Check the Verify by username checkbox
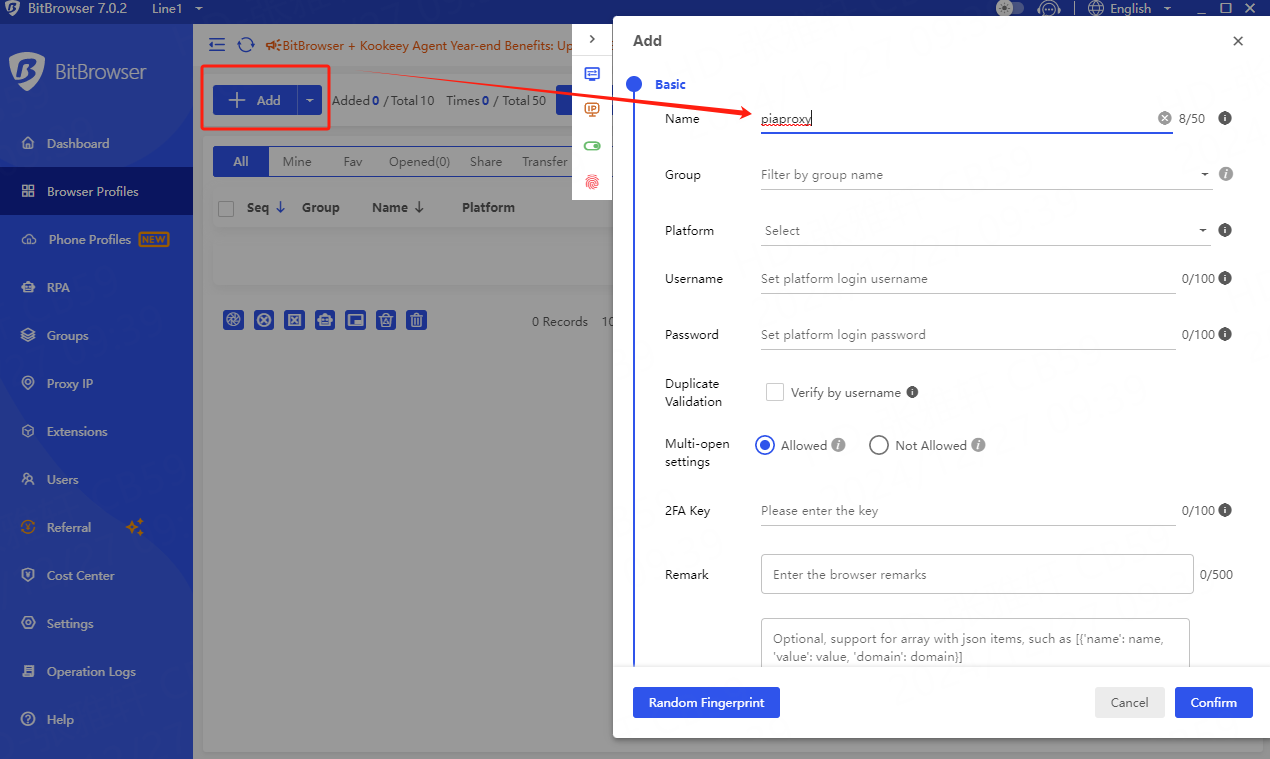The height and width of the screenshot is (759, 1270). point(774,392)
